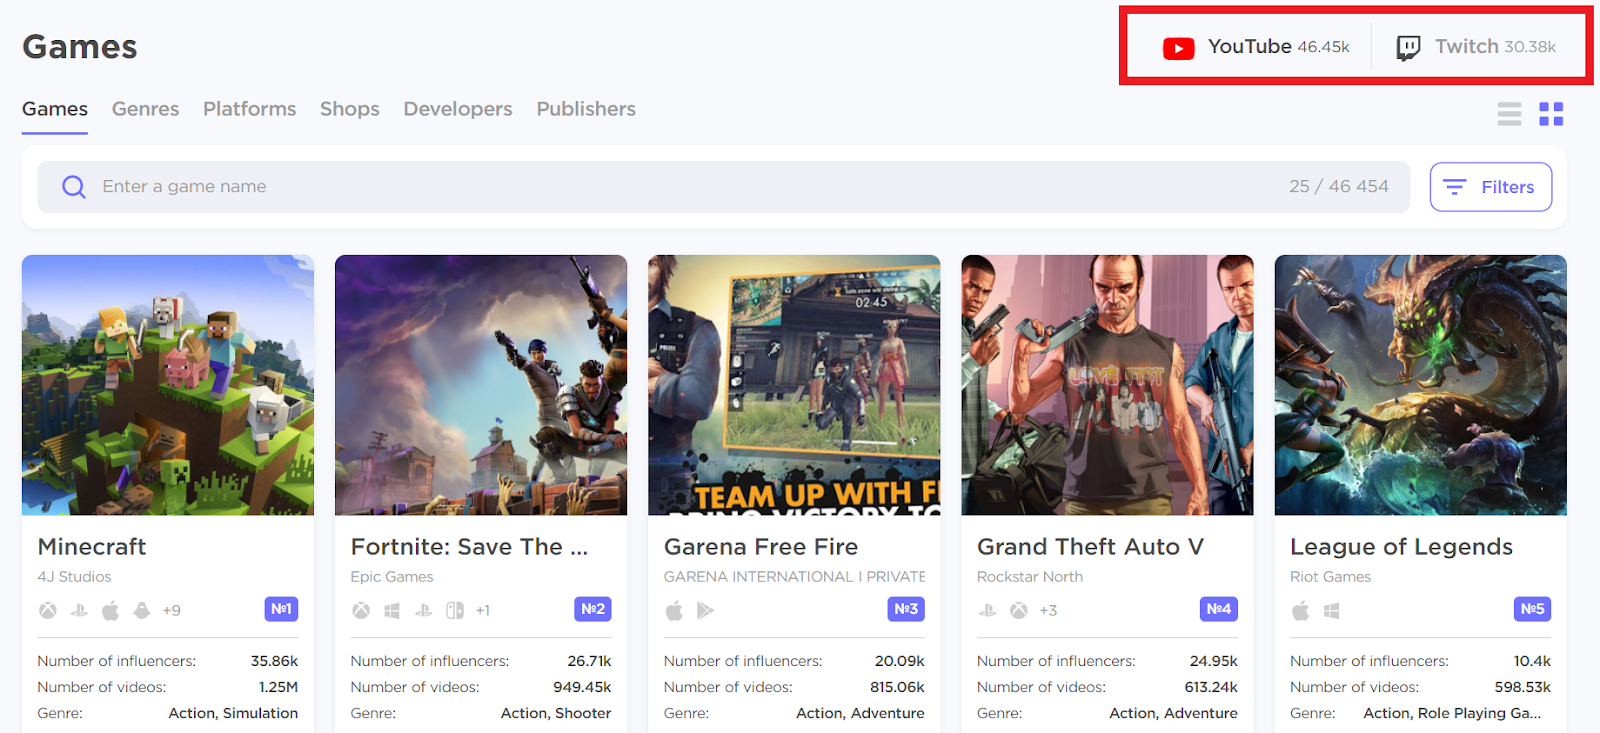Click the Fortnite cover image

coord(481,385)
